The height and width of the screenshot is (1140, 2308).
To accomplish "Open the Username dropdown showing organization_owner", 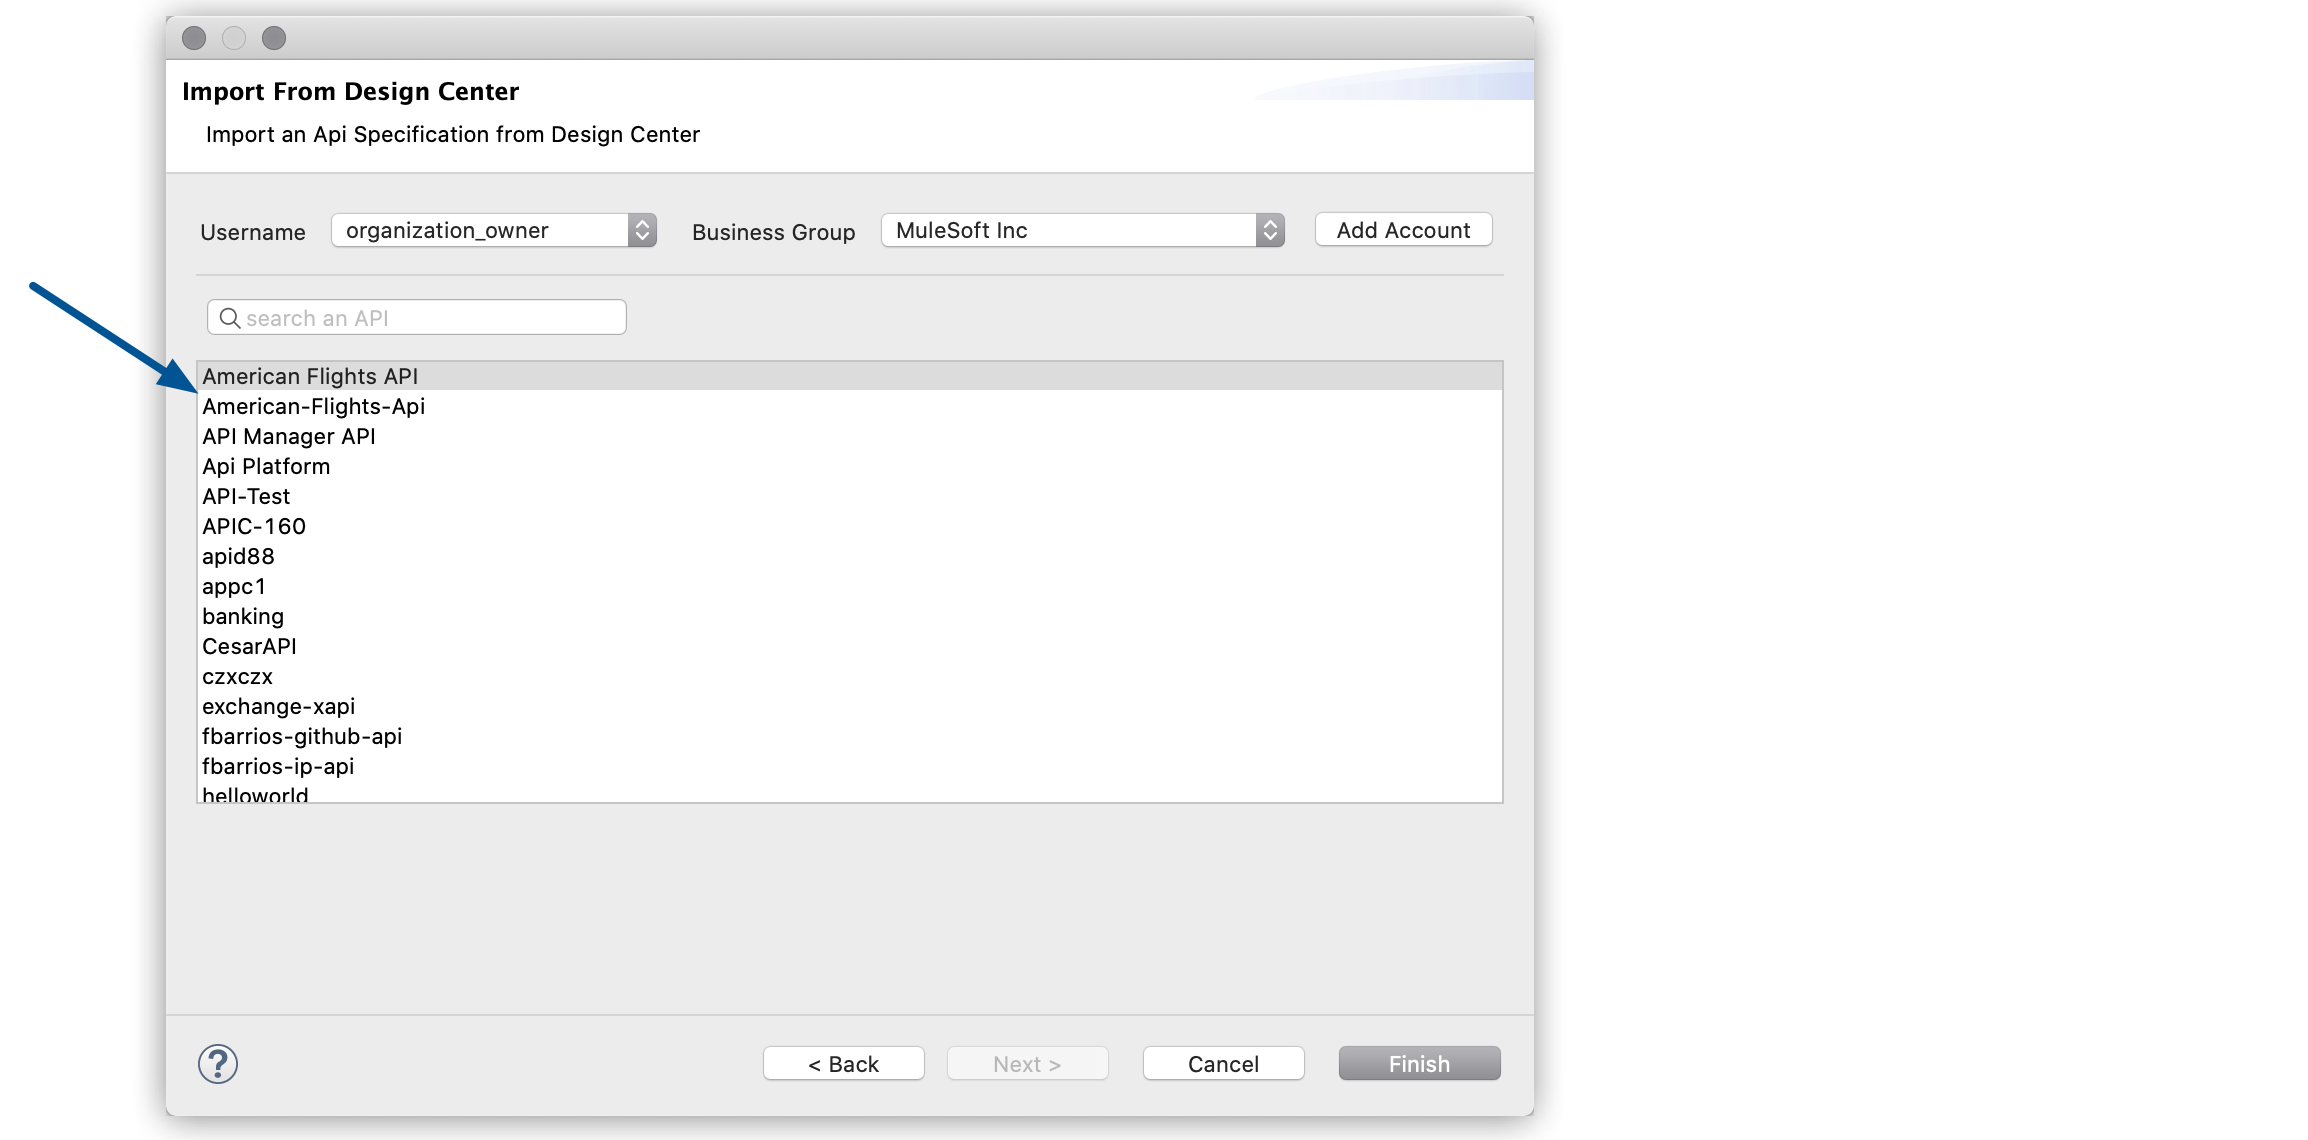I will point(480,230).
